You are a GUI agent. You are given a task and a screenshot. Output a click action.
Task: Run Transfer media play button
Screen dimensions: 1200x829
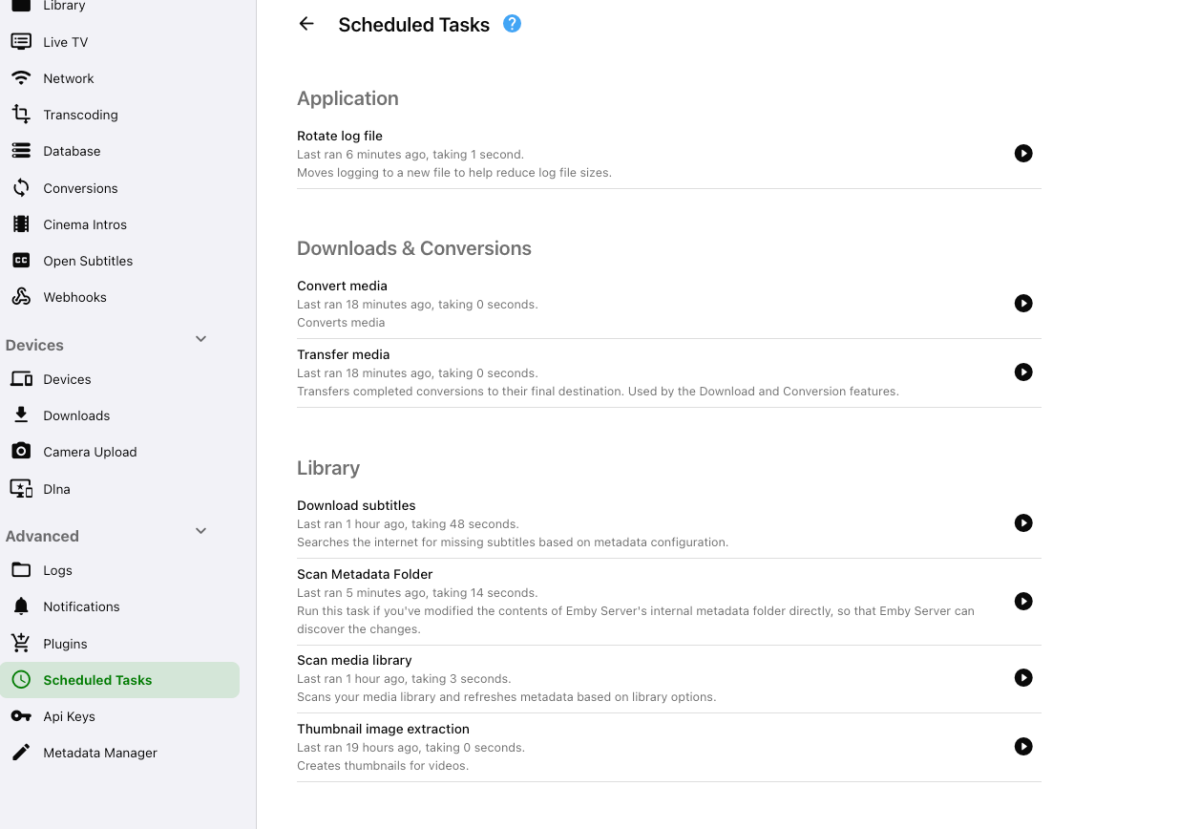[x=1023, y=372]
